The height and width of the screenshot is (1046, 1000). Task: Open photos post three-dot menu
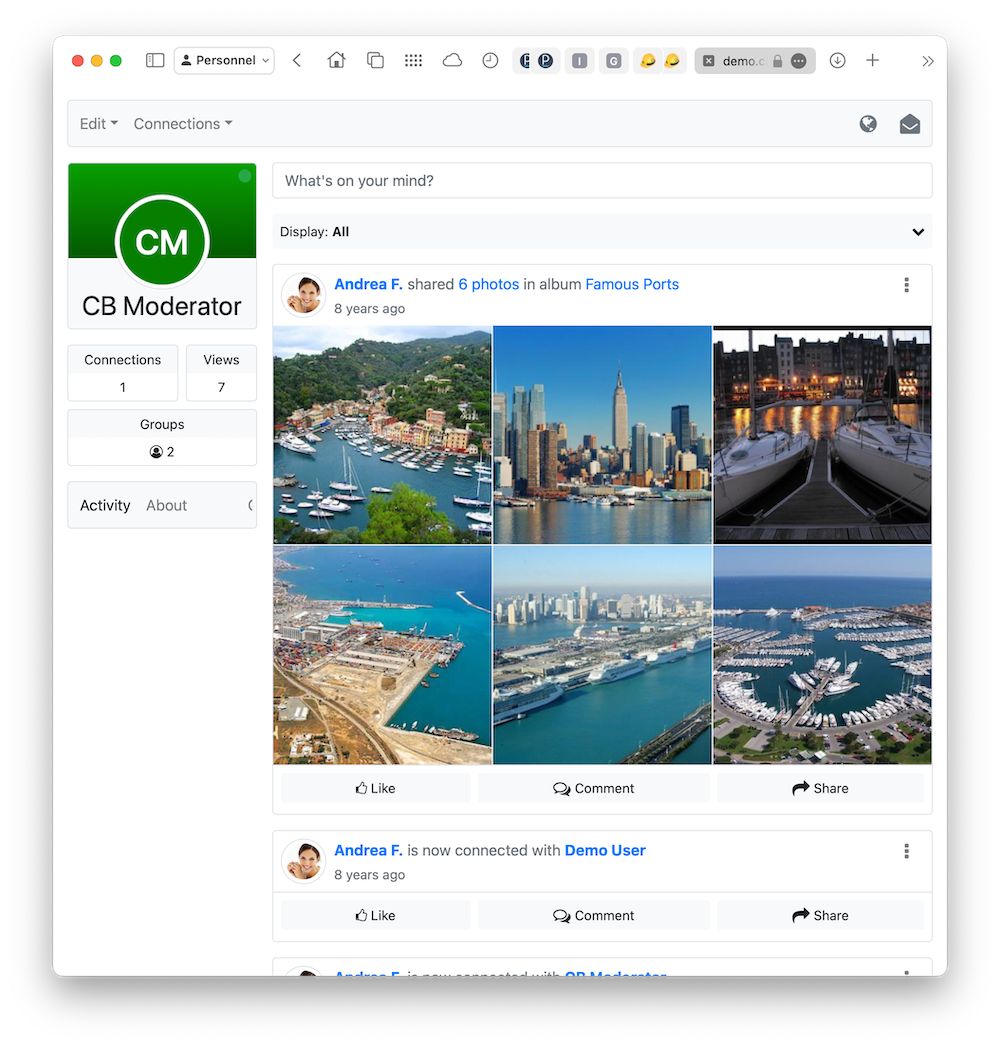[x=906, y=285]
